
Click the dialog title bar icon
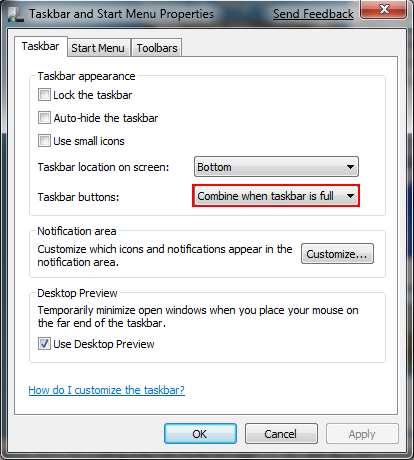click(16, 15)
